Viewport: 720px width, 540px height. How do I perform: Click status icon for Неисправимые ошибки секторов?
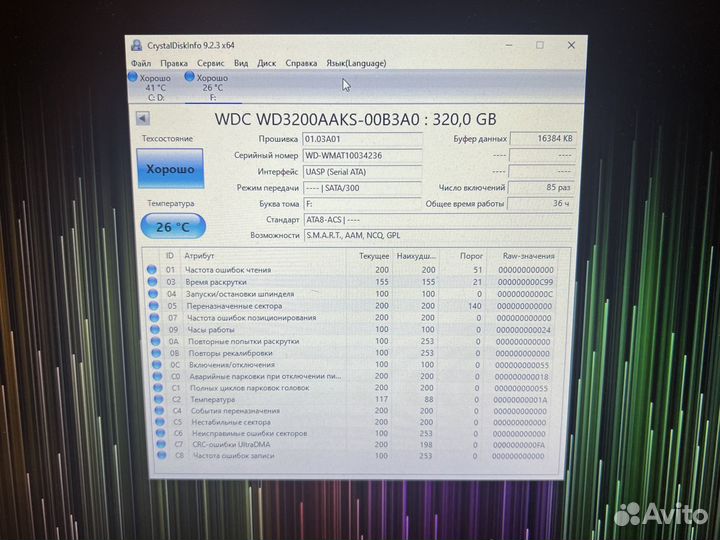[x=160, y=433]
